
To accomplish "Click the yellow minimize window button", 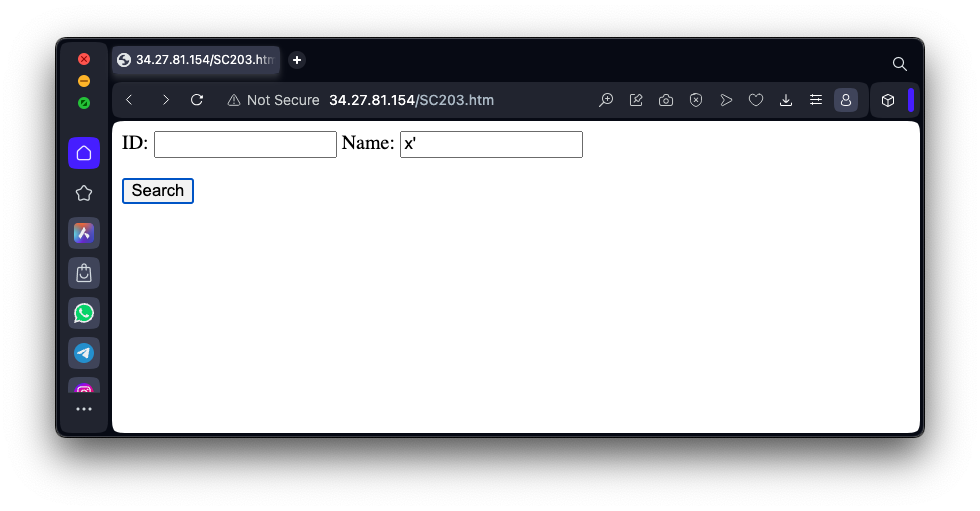I will [84, 81].
